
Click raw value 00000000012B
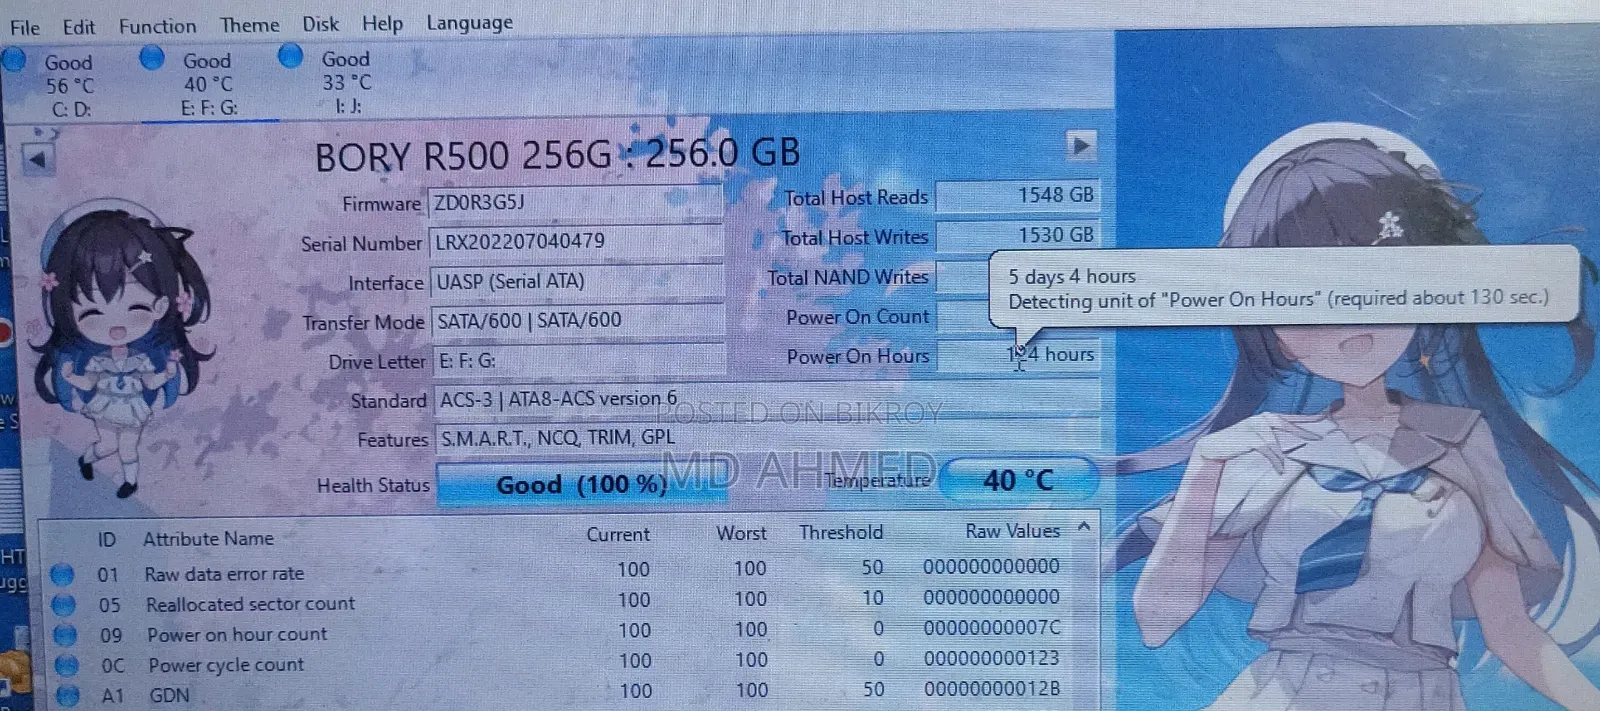point(992,689)
